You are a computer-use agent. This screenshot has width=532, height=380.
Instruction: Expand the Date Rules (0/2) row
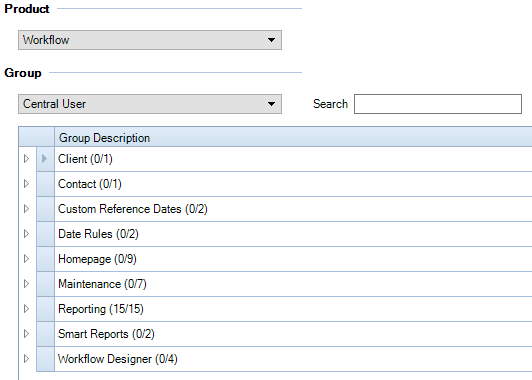pyautogui.click(x=26, y=233)
